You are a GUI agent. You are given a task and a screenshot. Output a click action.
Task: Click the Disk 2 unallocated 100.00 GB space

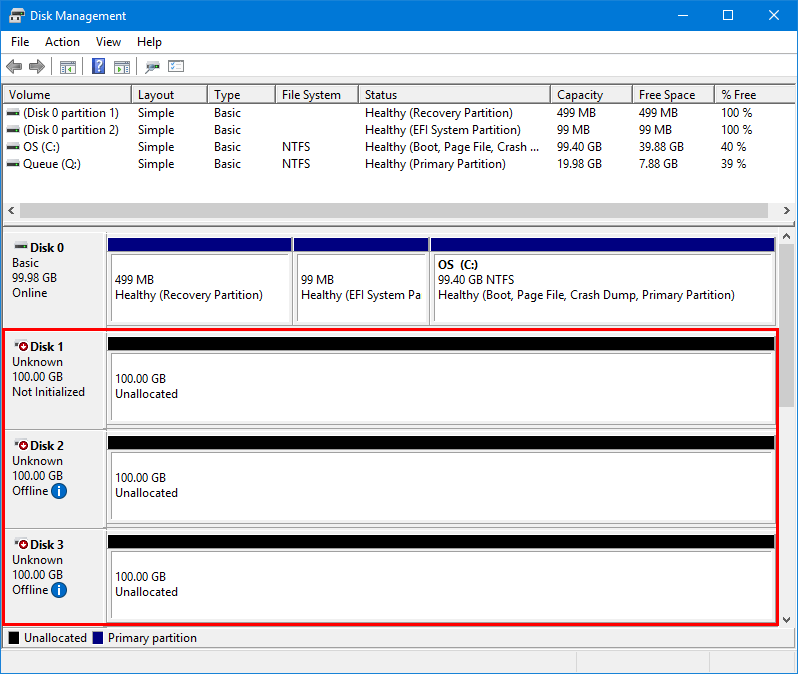point(440,485)
